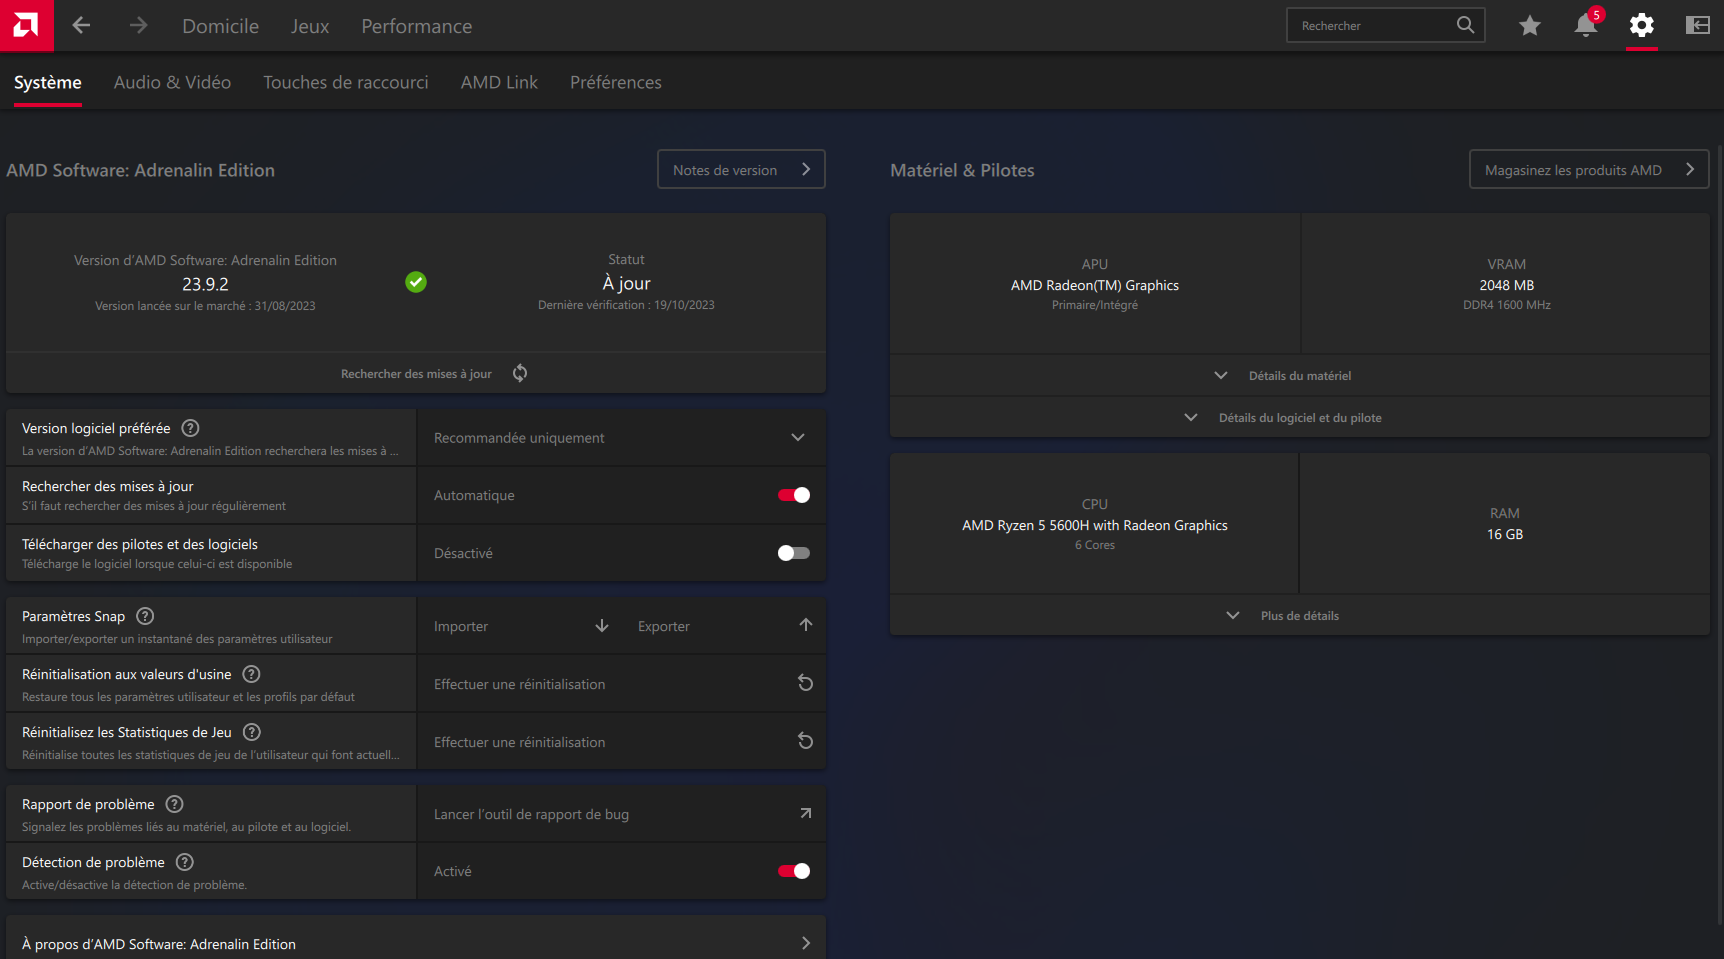Disable the Détection de problème switch
Image resolution: width=1724 pixels, height=959 pixels.
[x=794, y=871]
